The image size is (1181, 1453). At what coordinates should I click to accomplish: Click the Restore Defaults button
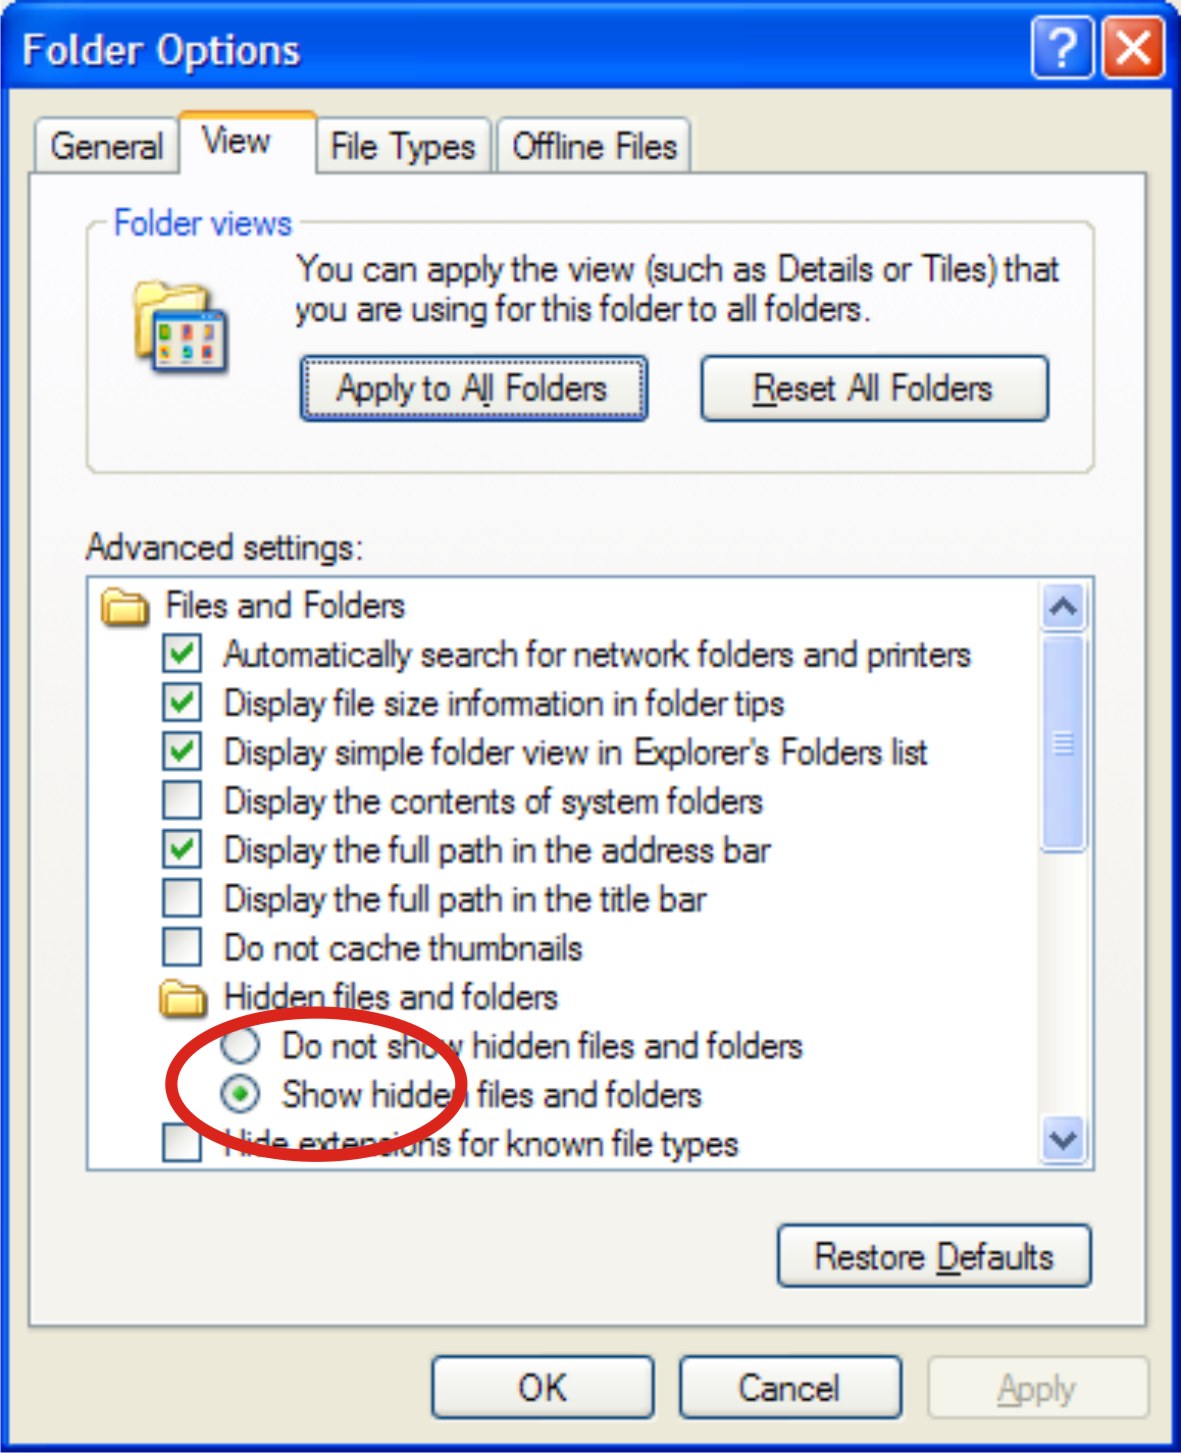click(x=934, y=1256)
